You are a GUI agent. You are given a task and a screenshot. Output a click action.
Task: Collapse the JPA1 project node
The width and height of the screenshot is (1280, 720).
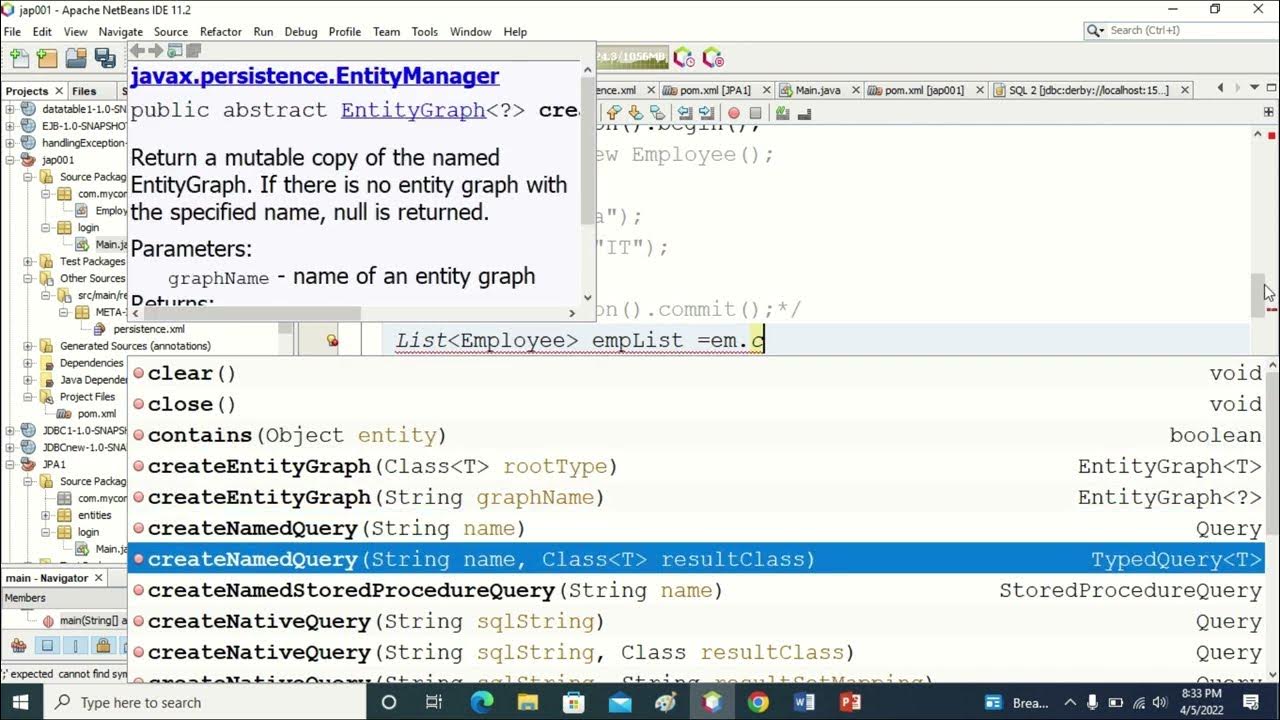(10, 464)
